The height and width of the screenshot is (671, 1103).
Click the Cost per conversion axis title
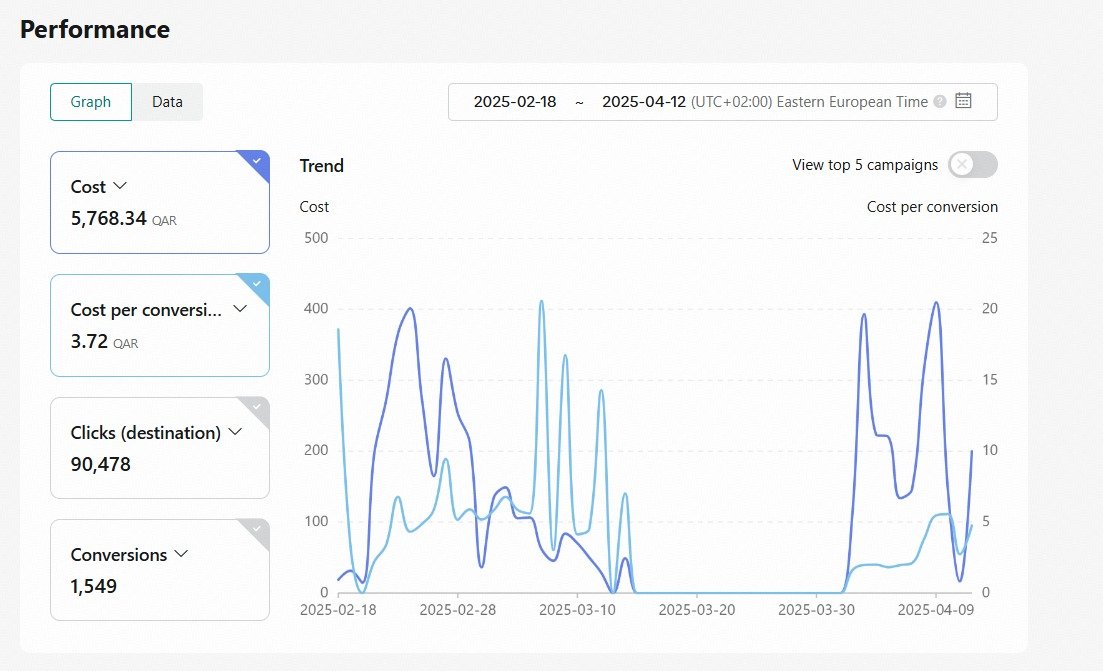(x=932, y=207)
